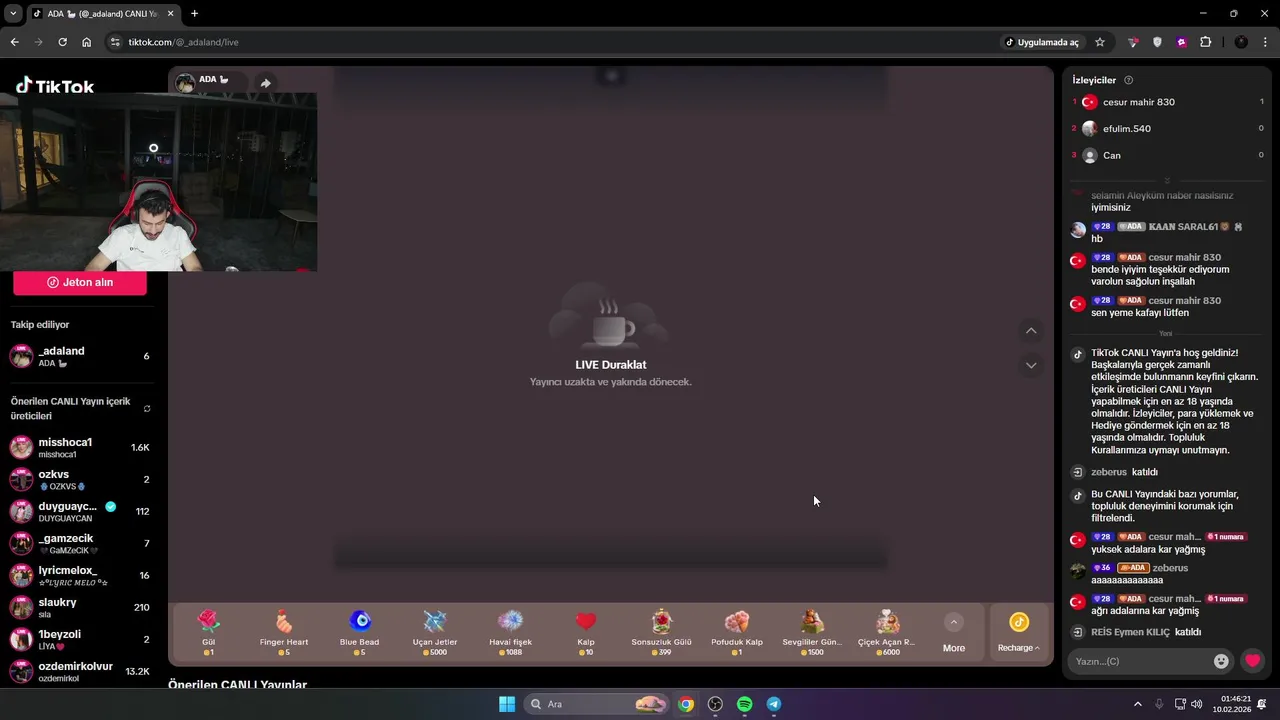
Task: Expand more gifts with the More arrow
Action: click(954, 633)
